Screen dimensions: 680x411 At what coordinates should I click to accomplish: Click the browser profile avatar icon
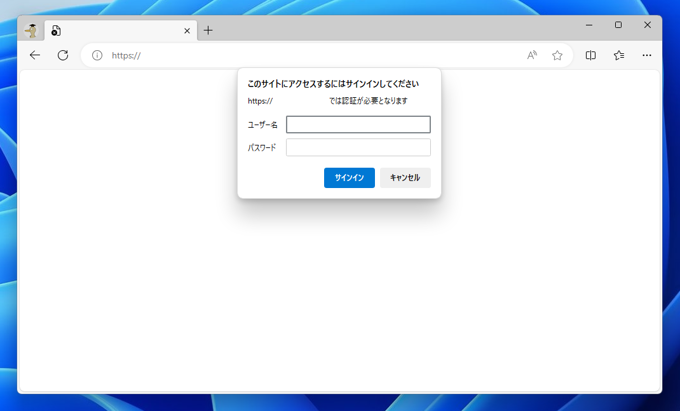pyautogui.click(x=31, y=30)
